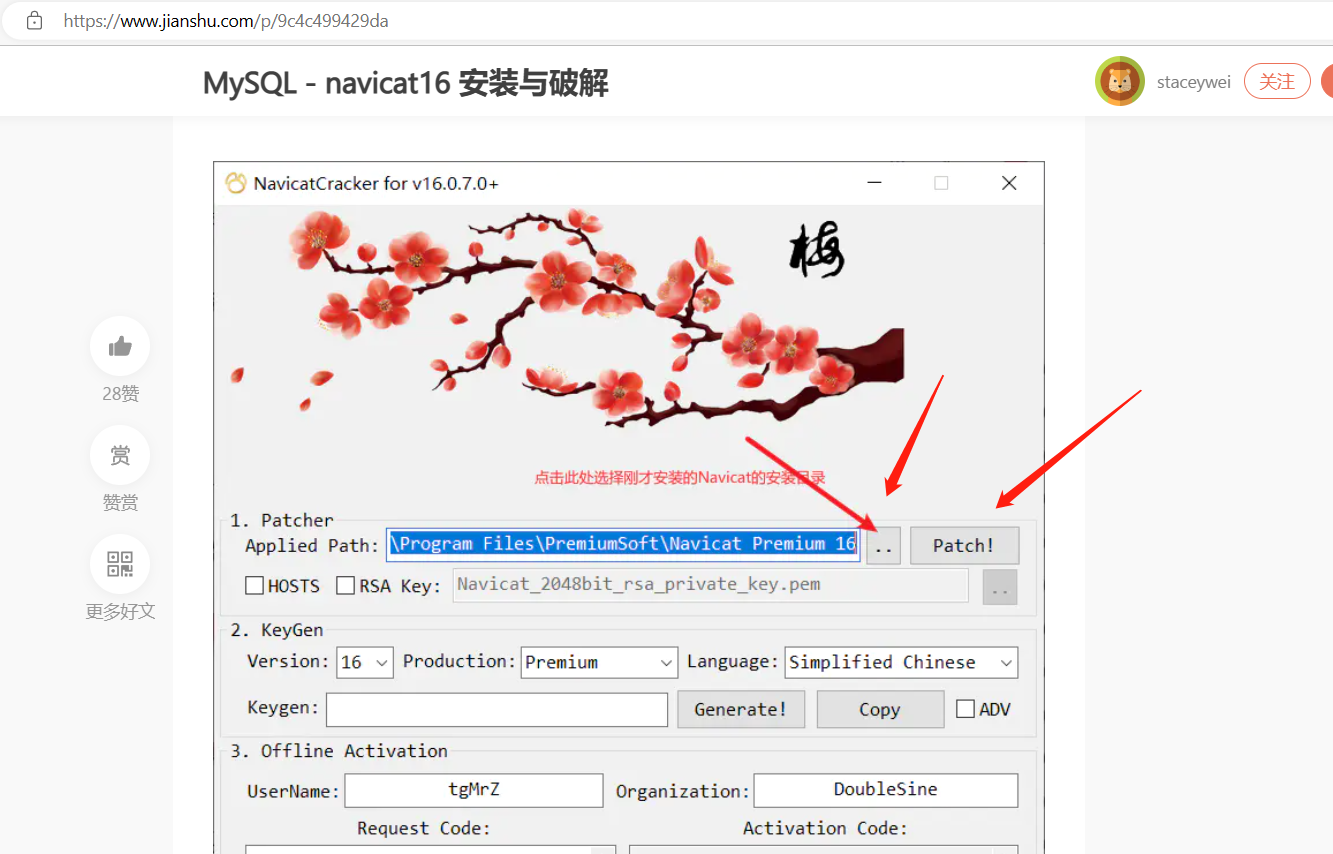Click the Applied Path text field

click(623, 544)
